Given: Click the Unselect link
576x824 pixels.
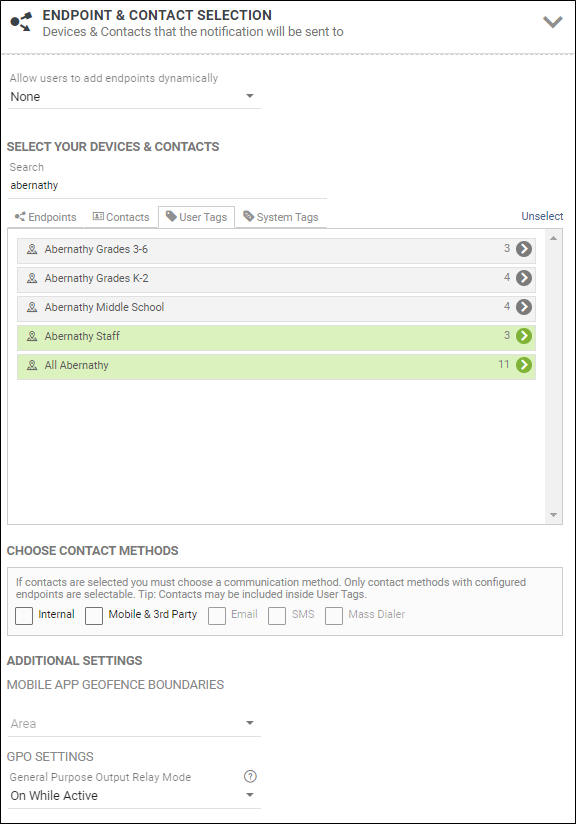Looking at the screenshot, I should point(542,216).
